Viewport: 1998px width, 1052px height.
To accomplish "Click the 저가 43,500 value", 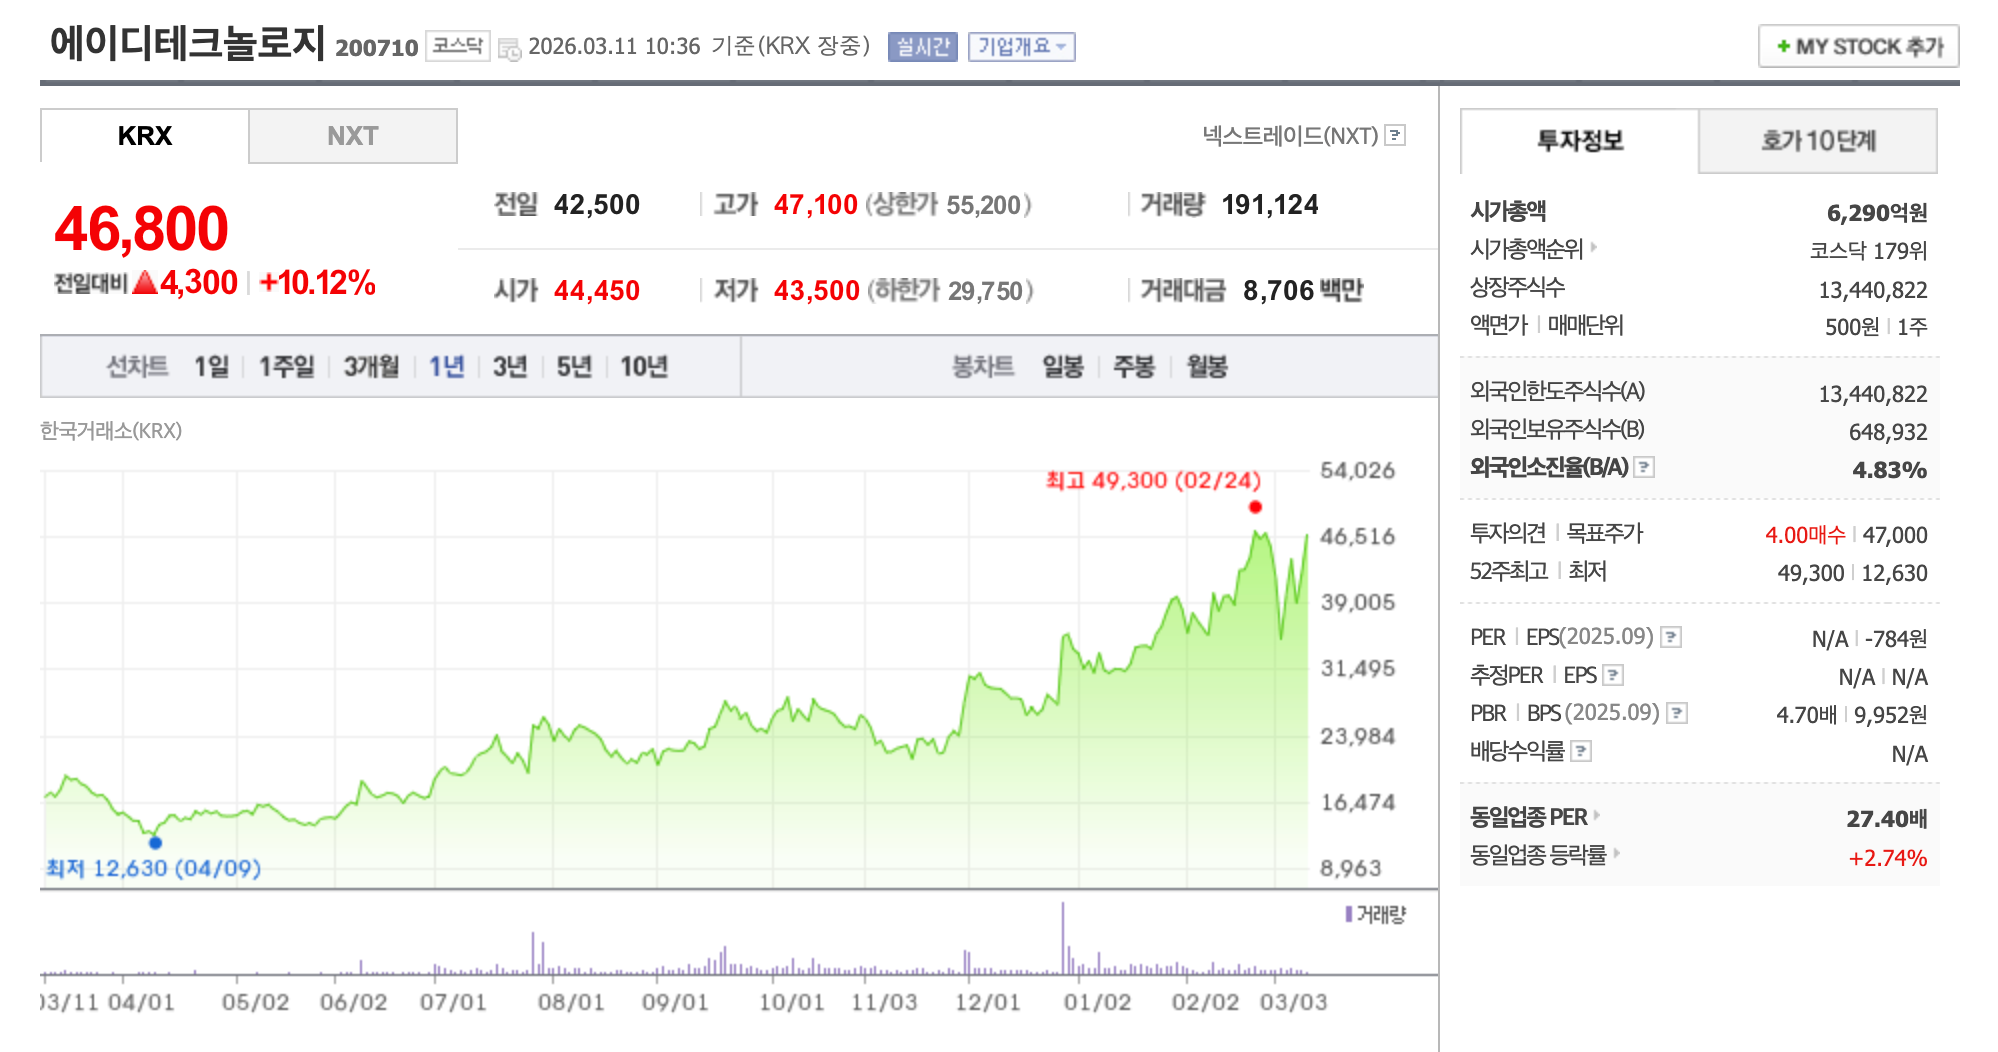I will (x=816, y=291).
